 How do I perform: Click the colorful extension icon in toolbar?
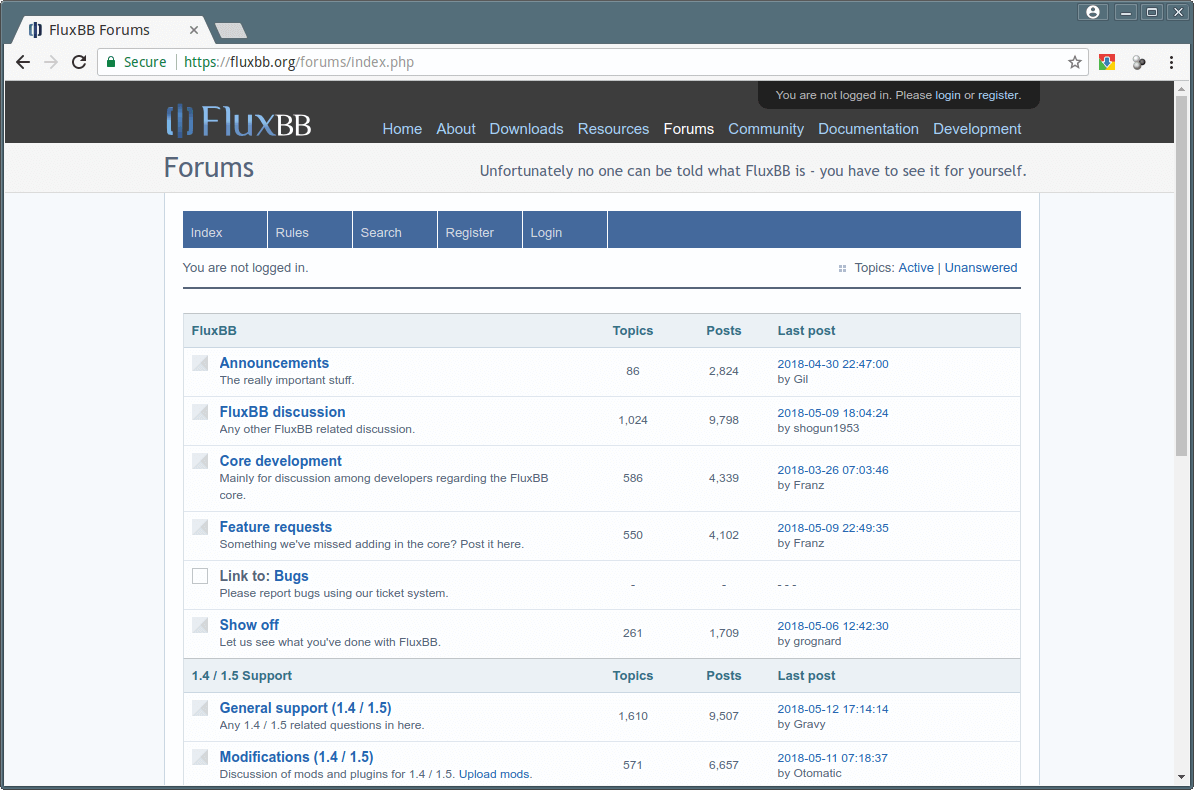1107,62
